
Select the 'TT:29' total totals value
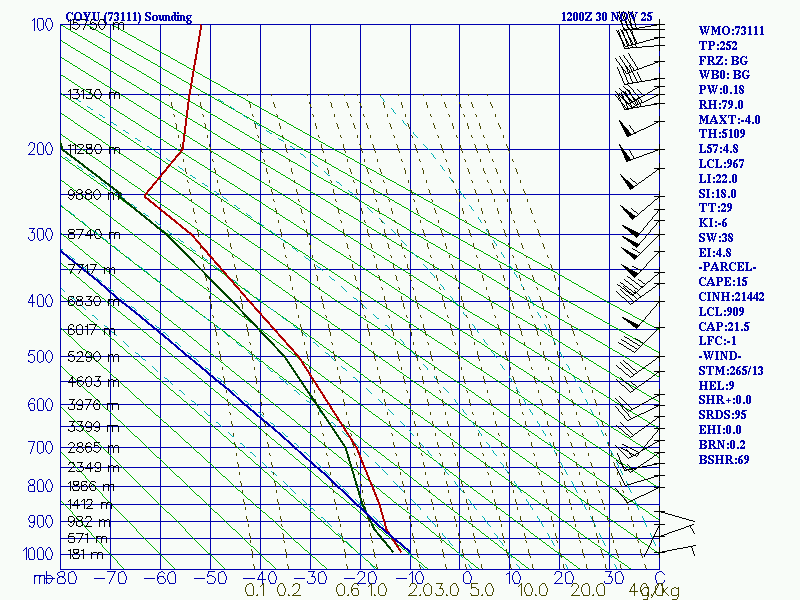point(715,208)
